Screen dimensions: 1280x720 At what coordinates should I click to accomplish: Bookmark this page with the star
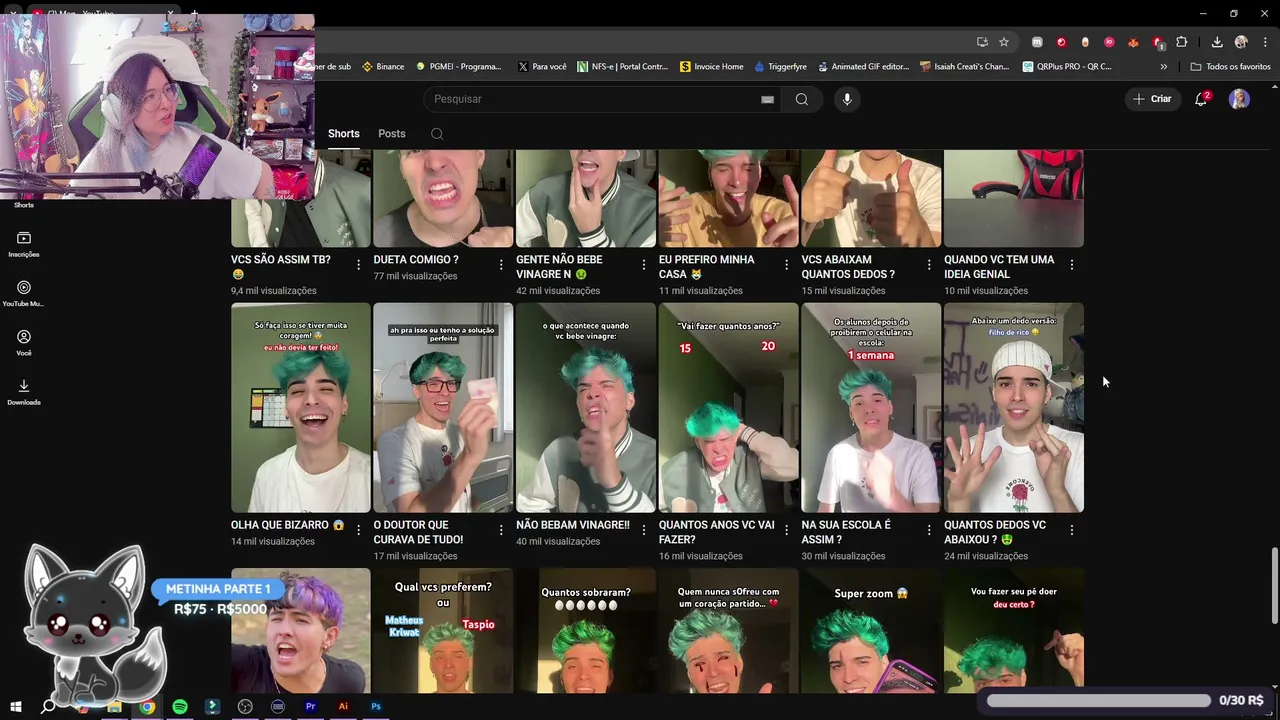(x=1004, y=42)
